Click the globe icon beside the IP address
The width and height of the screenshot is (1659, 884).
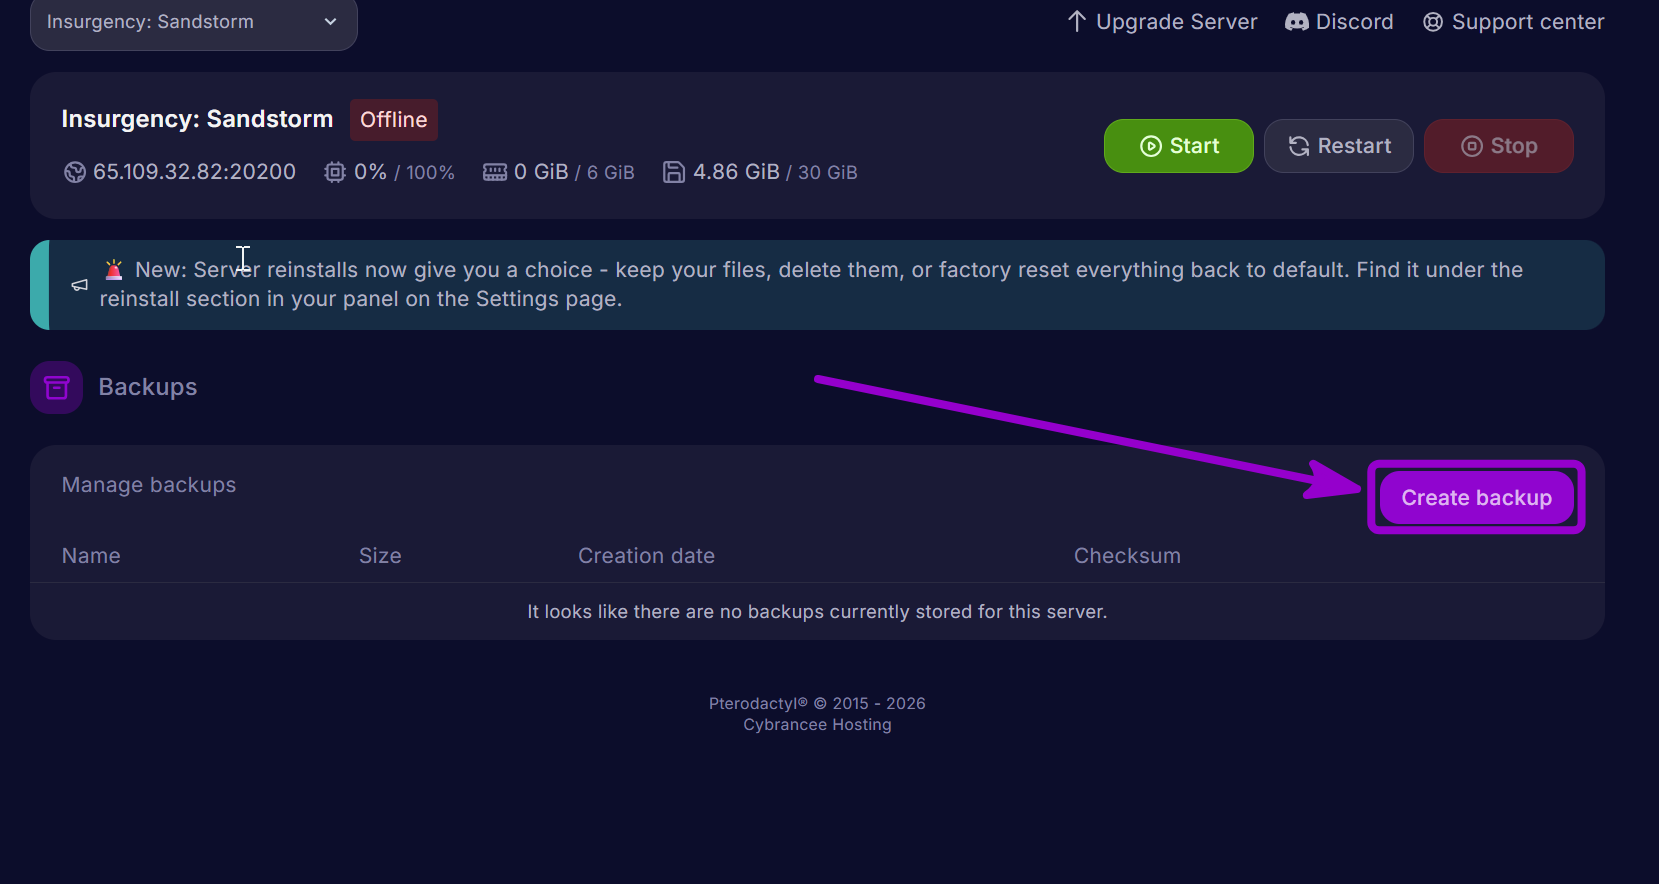coord(75,172)
